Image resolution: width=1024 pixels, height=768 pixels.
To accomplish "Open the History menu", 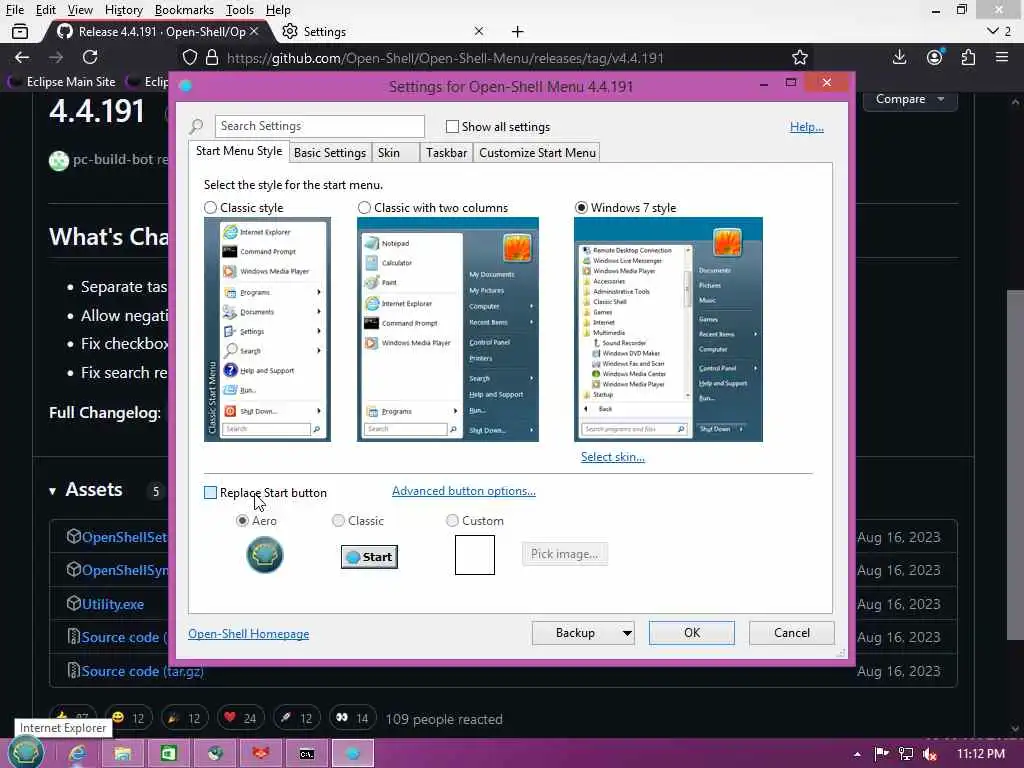I will [123, 10].
